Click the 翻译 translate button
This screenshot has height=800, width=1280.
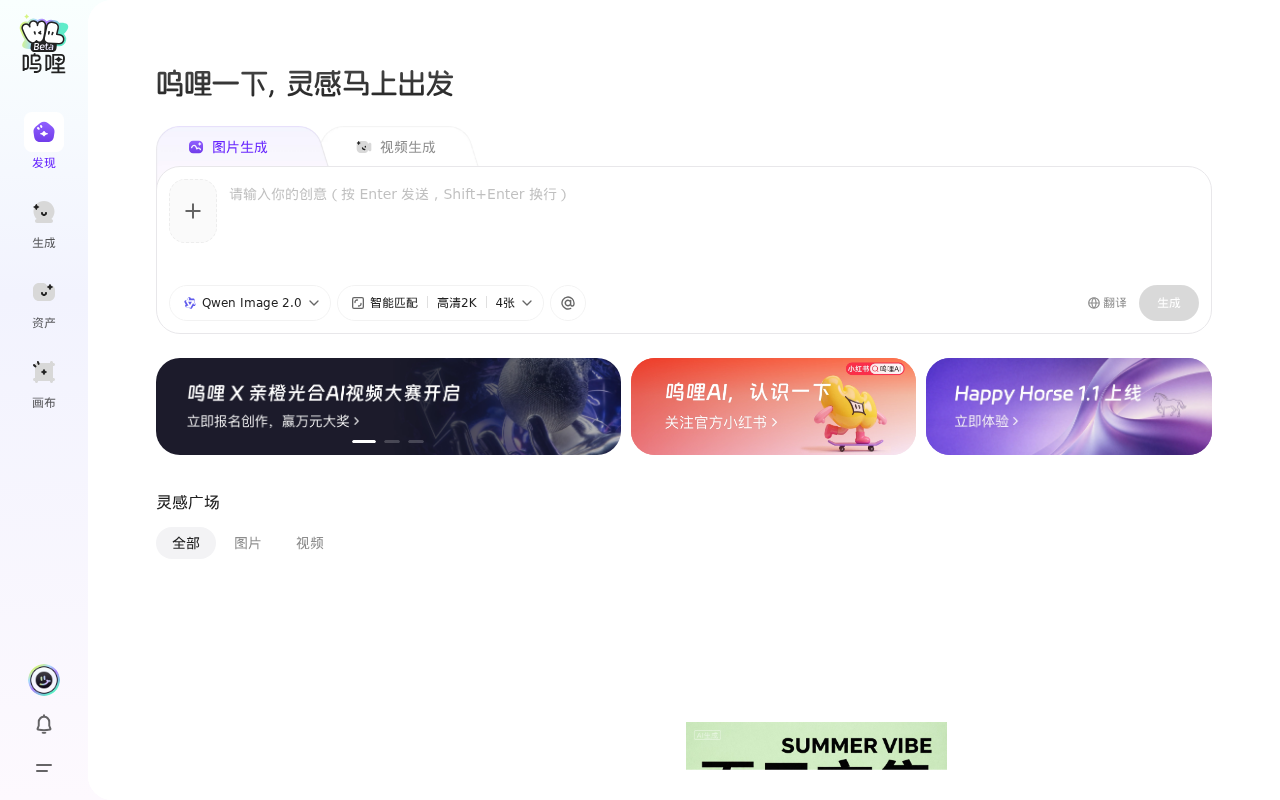[x=1107, y=303]
